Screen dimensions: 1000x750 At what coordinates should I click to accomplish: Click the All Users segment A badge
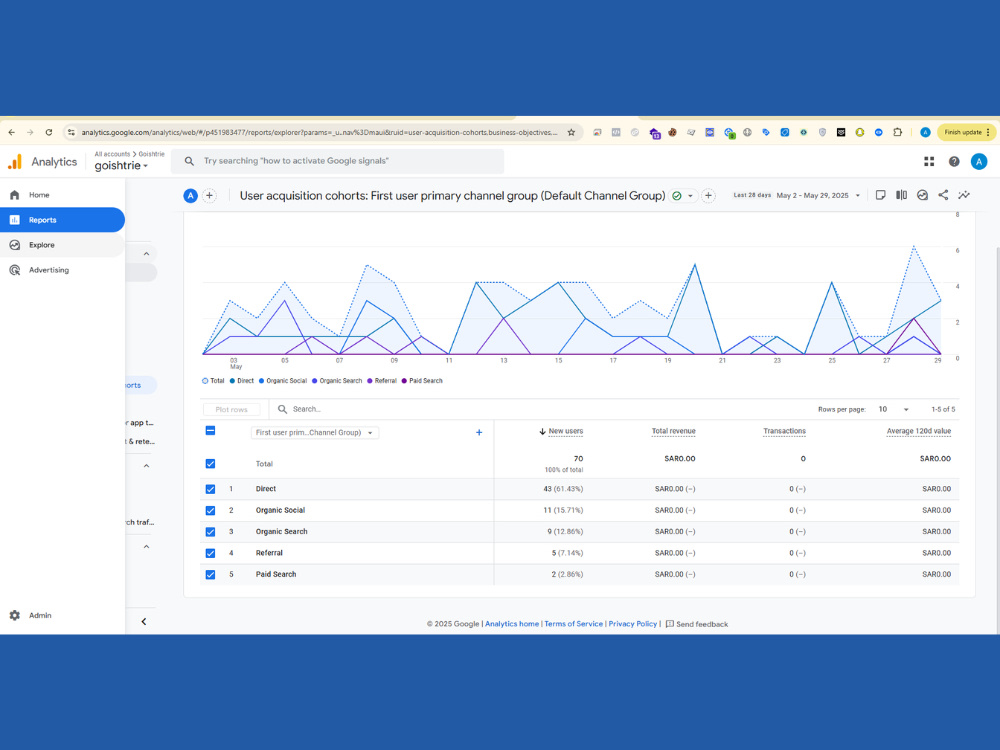coord(190,196)
